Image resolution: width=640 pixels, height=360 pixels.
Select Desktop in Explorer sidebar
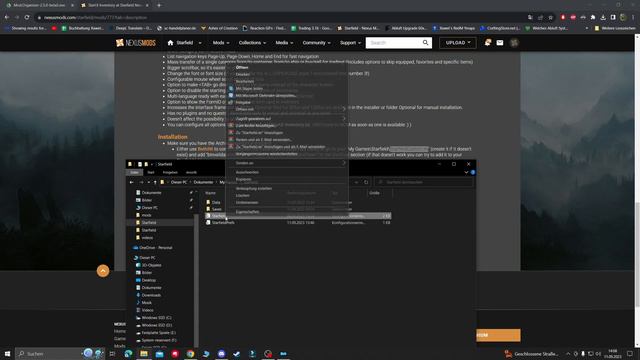point(149,280)
